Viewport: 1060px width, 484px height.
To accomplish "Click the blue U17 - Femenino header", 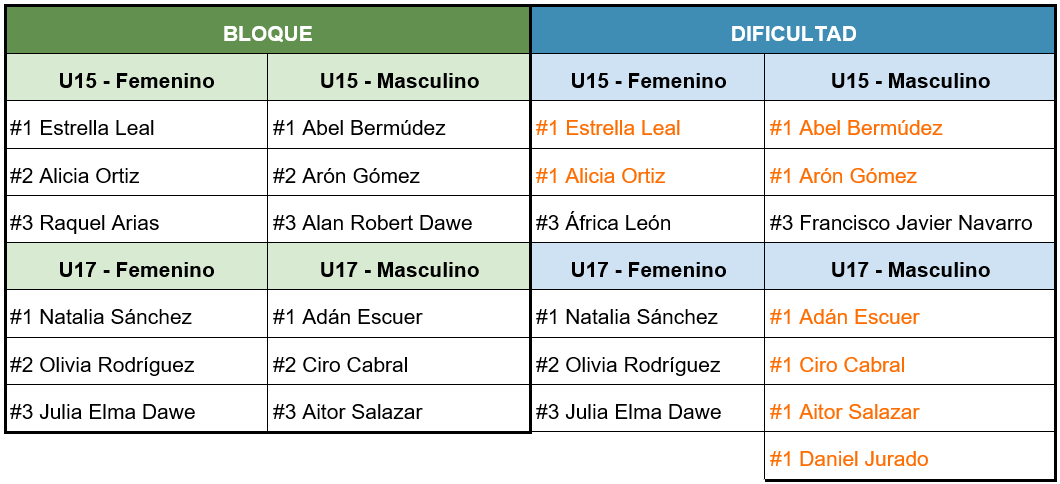I will click(x=648, y=270).
